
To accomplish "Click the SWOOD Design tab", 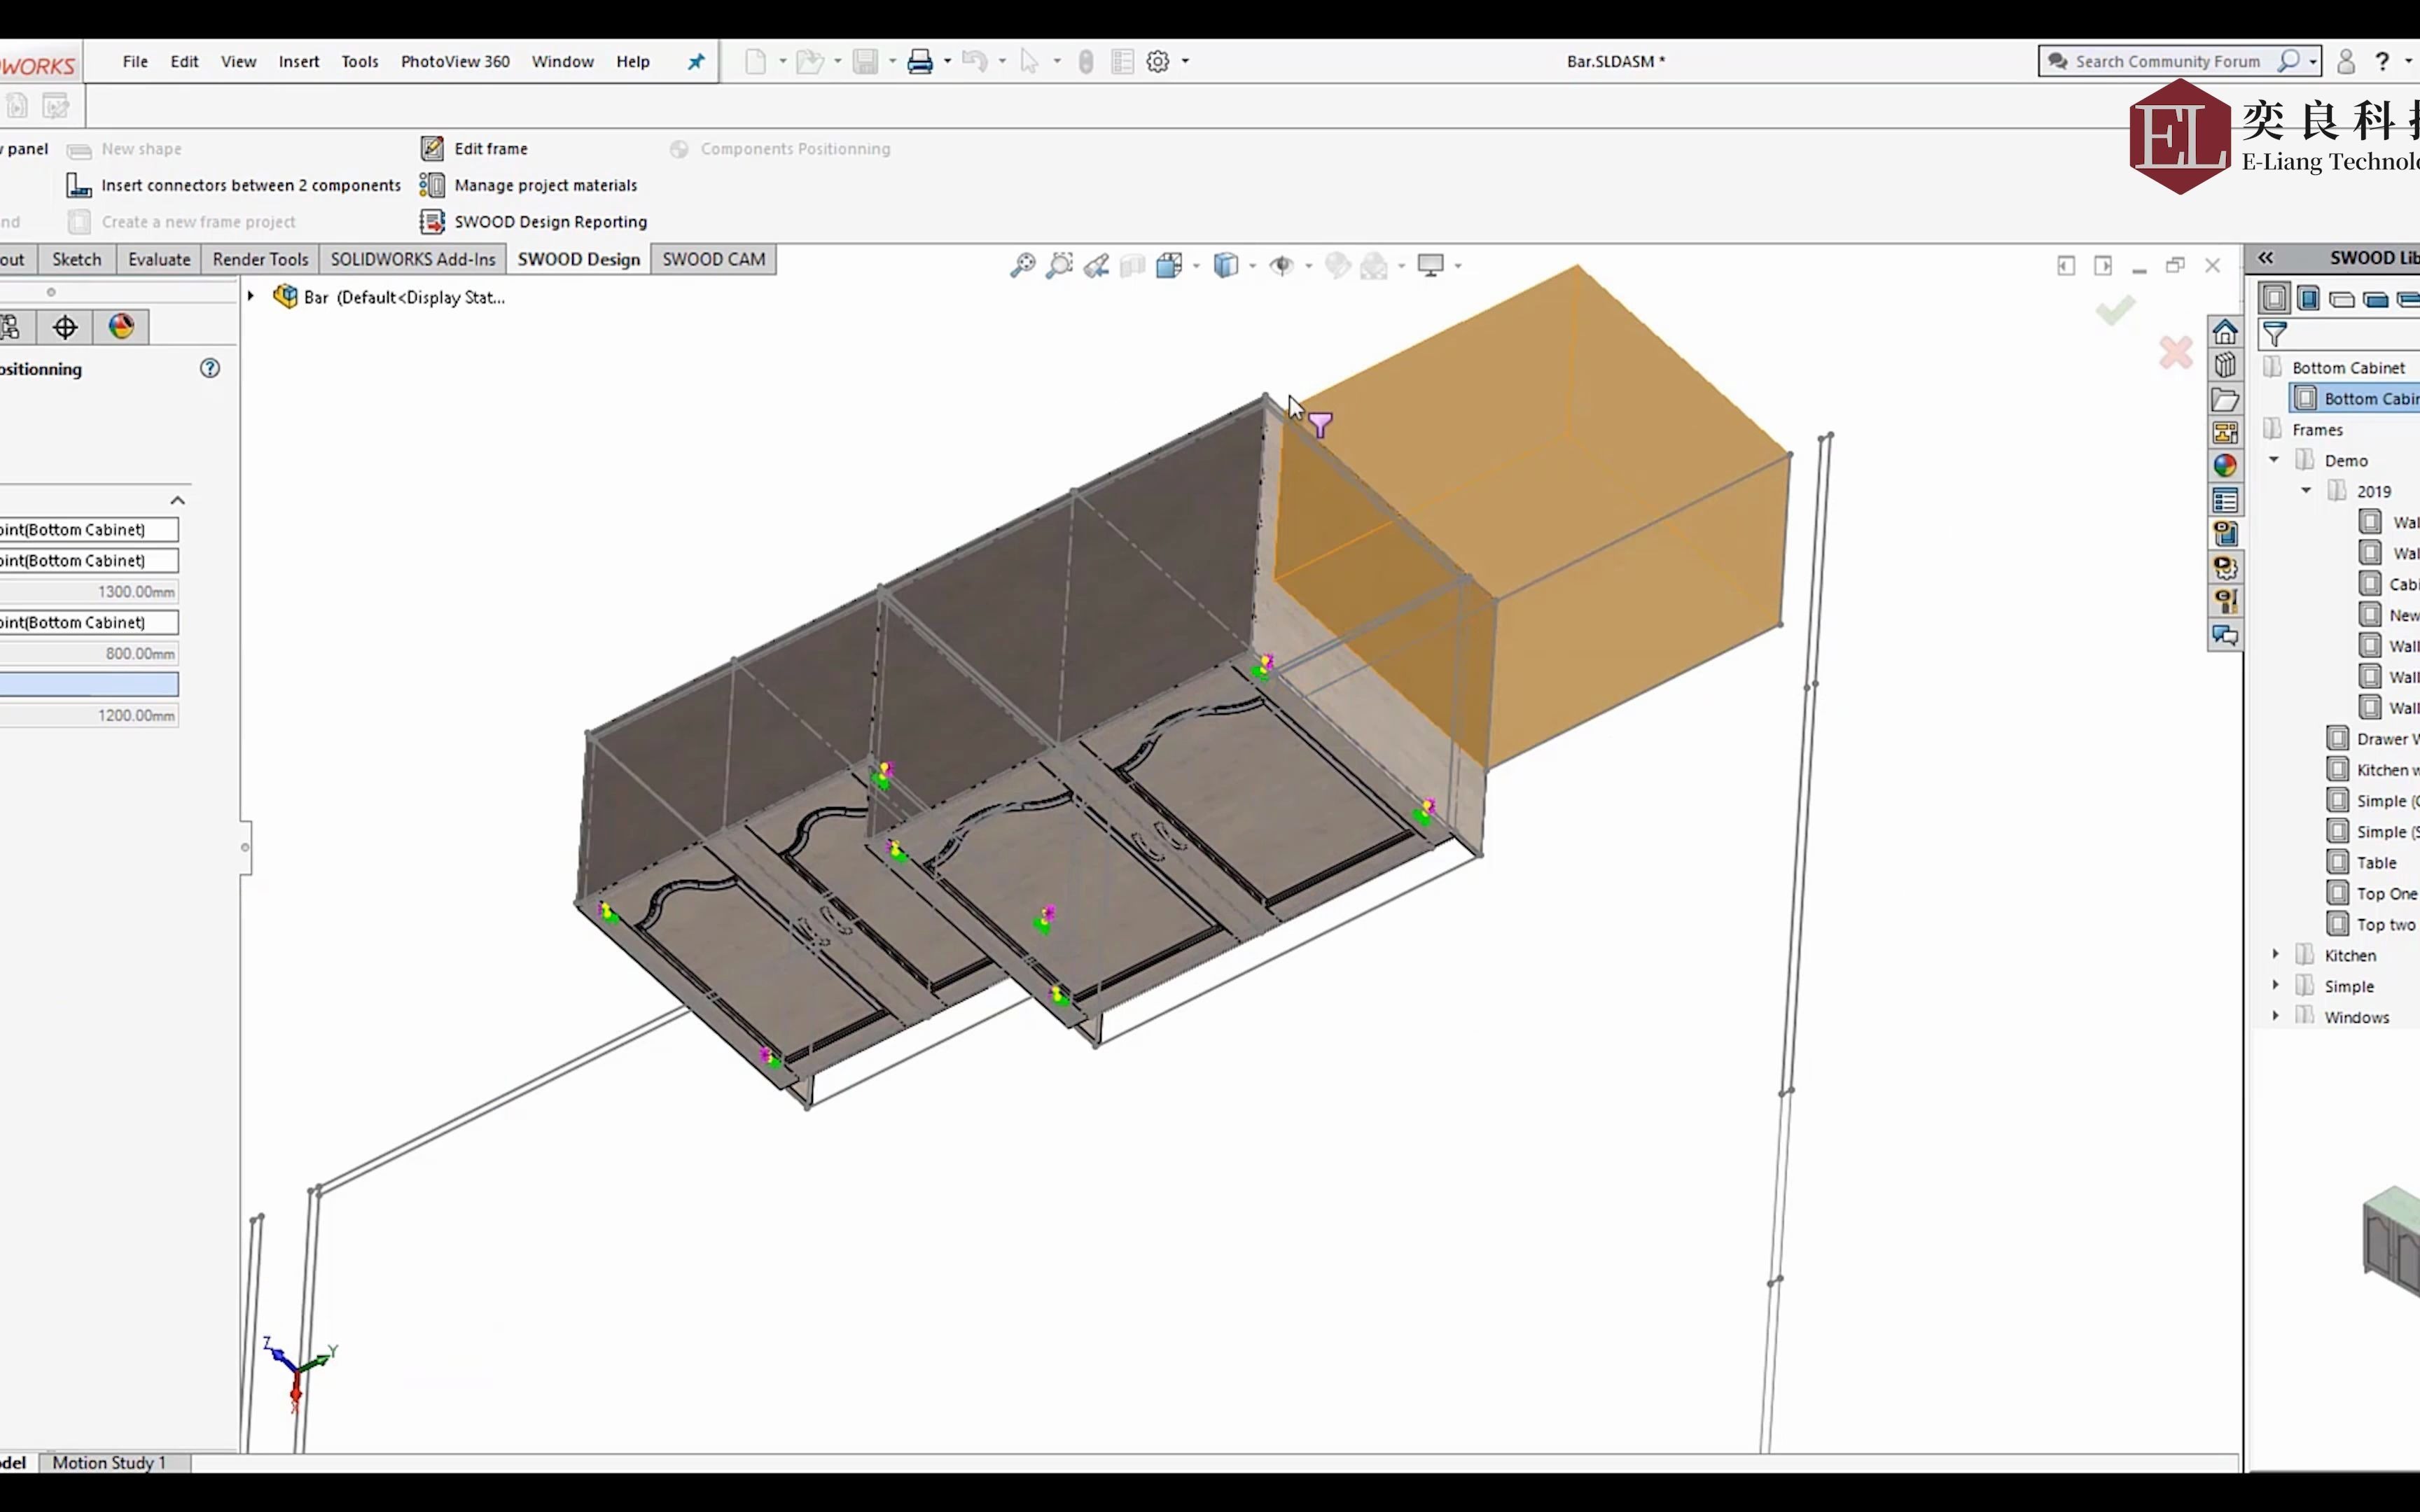I will tap(578, 258).
